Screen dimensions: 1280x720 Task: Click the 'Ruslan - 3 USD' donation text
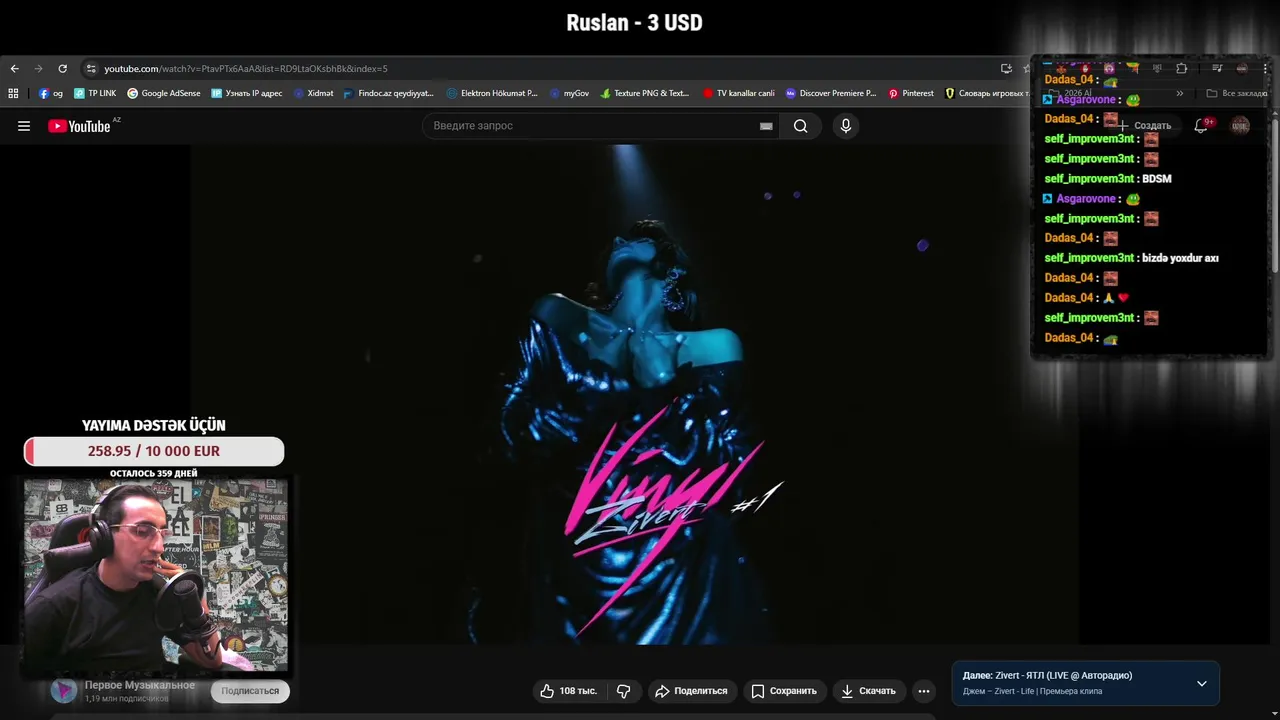click(634, 22)
